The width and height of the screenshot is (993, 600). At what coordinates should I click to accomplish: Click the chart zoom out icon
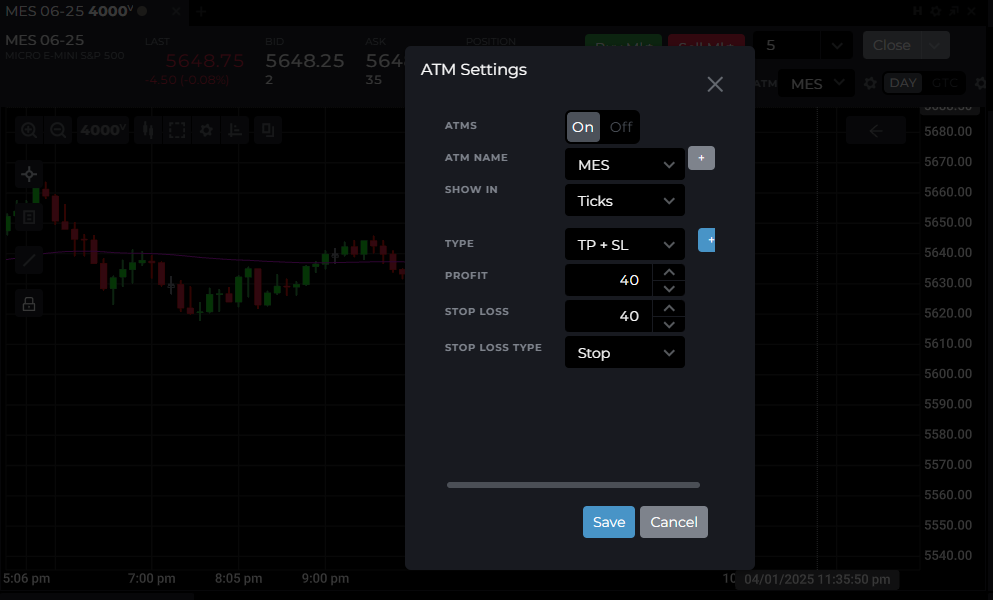pos(59,130)
